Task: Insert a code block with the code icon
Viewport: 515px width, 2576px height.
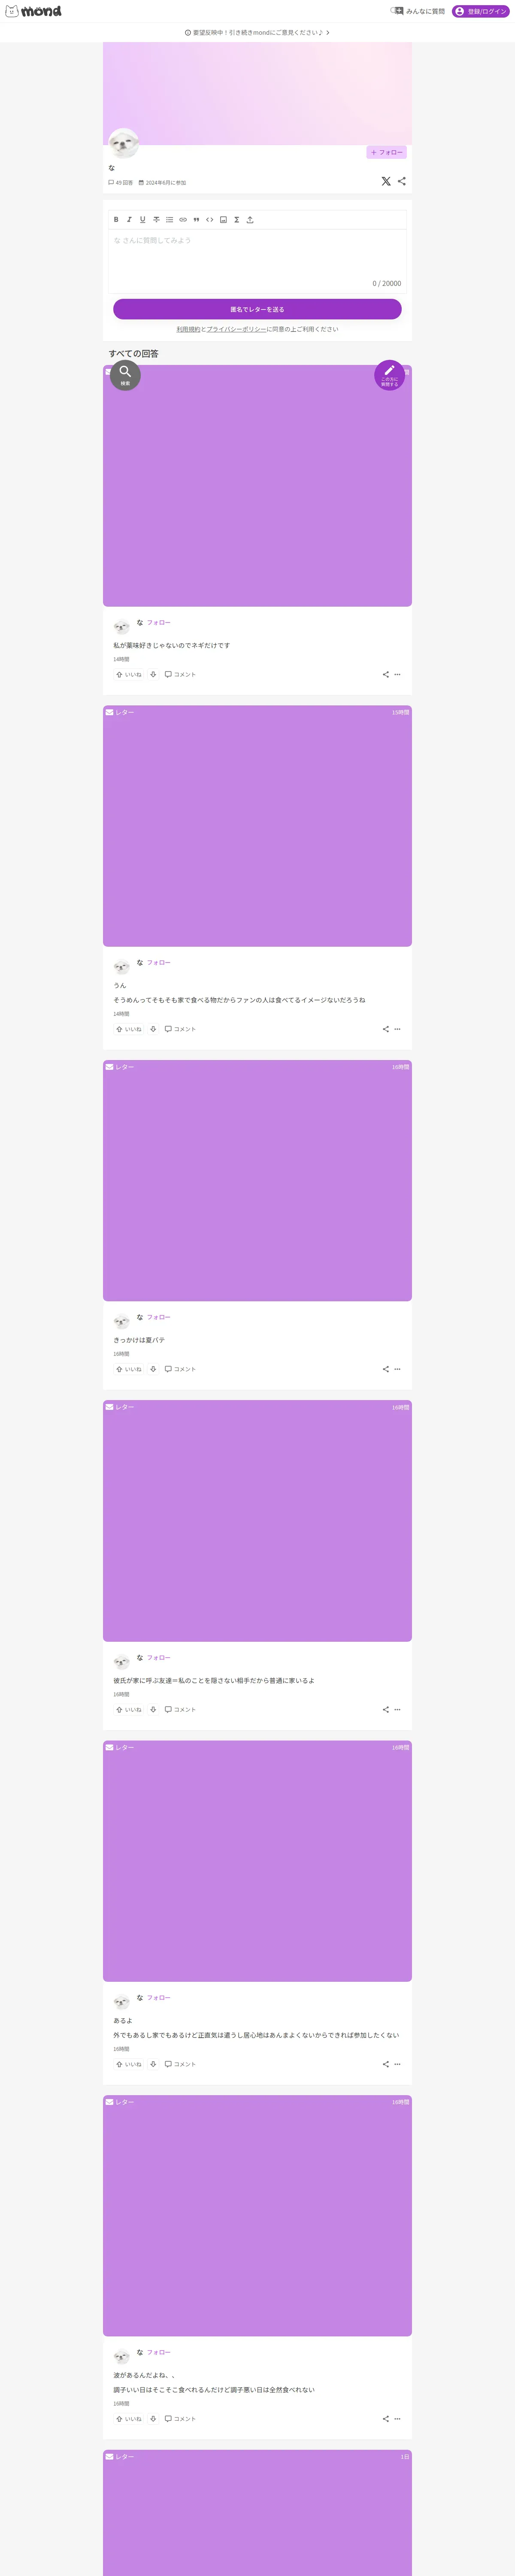Action: pyautogui.click(x=210, y=219)
